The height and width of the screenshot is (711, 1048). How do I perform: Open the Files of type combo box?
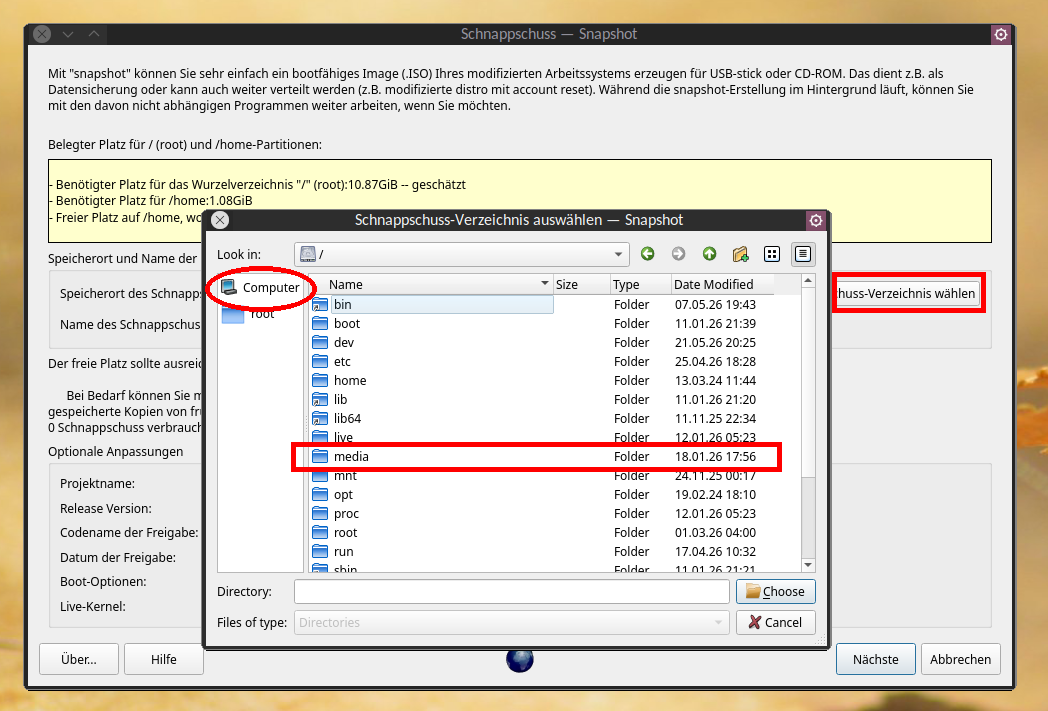click(511, 622)
